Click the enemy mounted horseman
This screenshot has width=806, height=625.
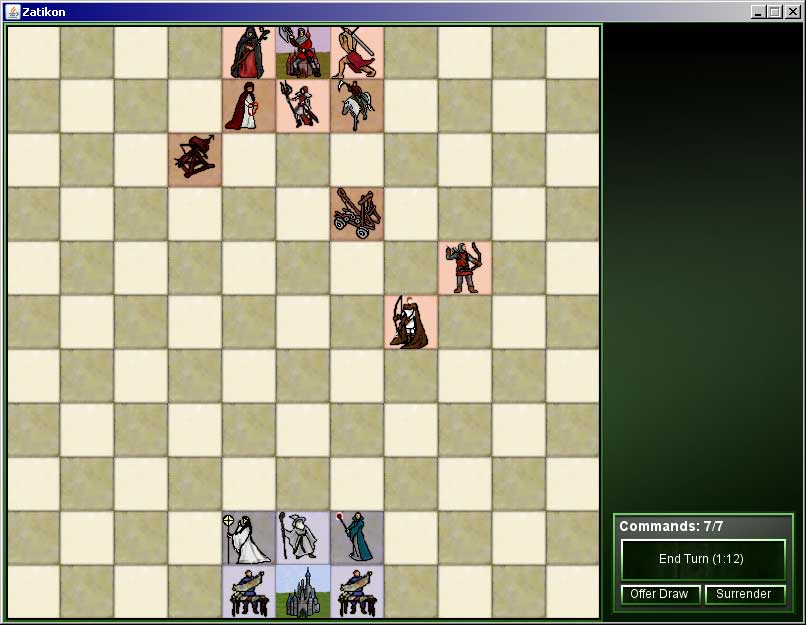(357, 105)
